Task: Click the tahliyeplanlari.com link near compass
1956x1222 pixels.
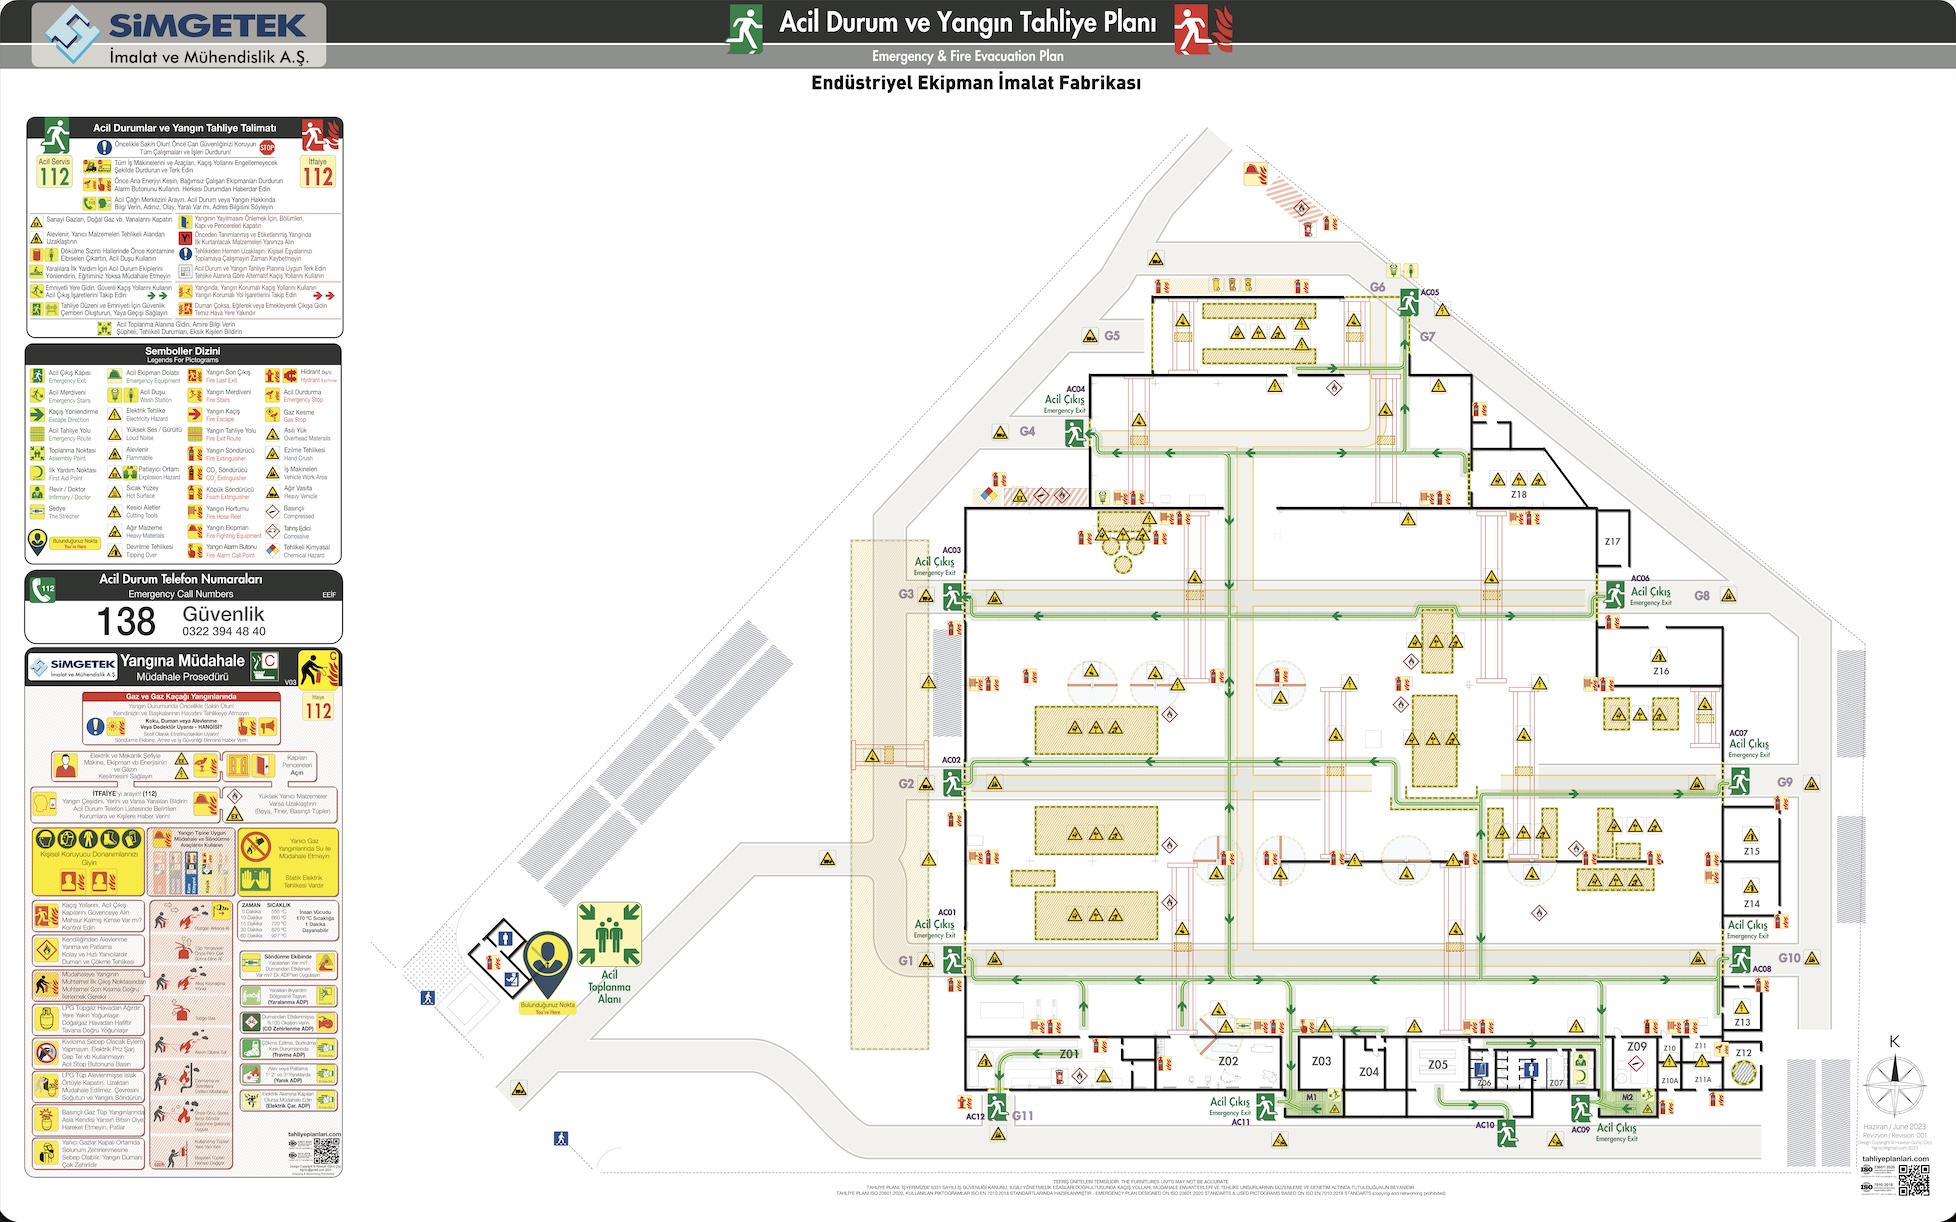Action: tap(1894, 1159)
